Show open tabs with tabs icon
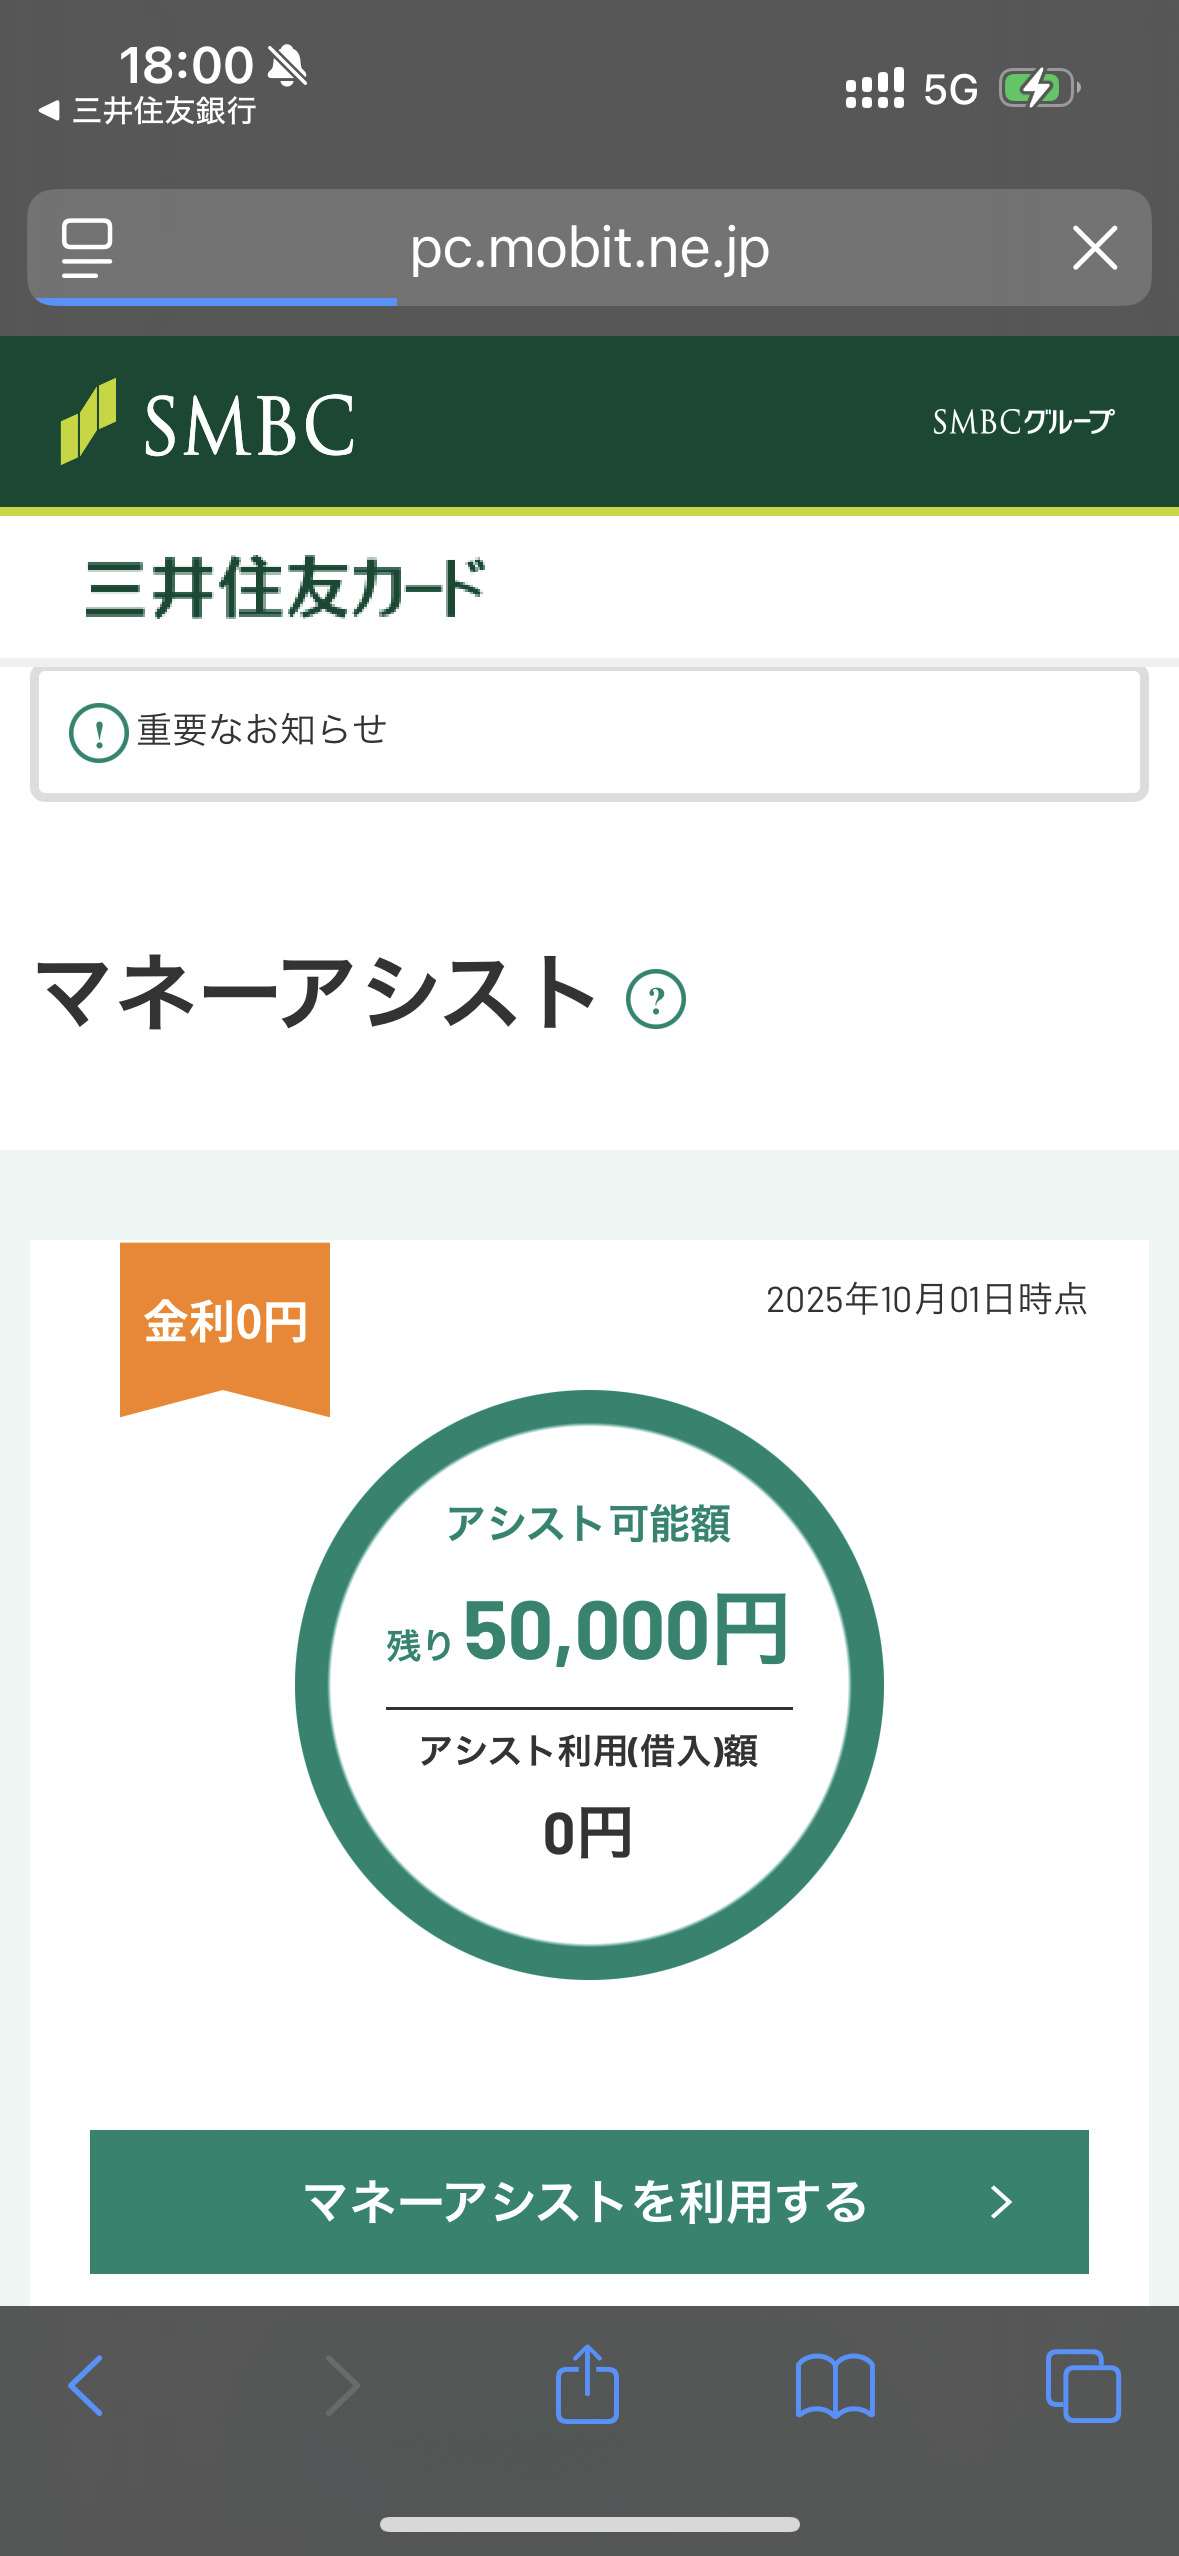The height and width of the screenshot is (2556, 1179). pos(1082,2386)
